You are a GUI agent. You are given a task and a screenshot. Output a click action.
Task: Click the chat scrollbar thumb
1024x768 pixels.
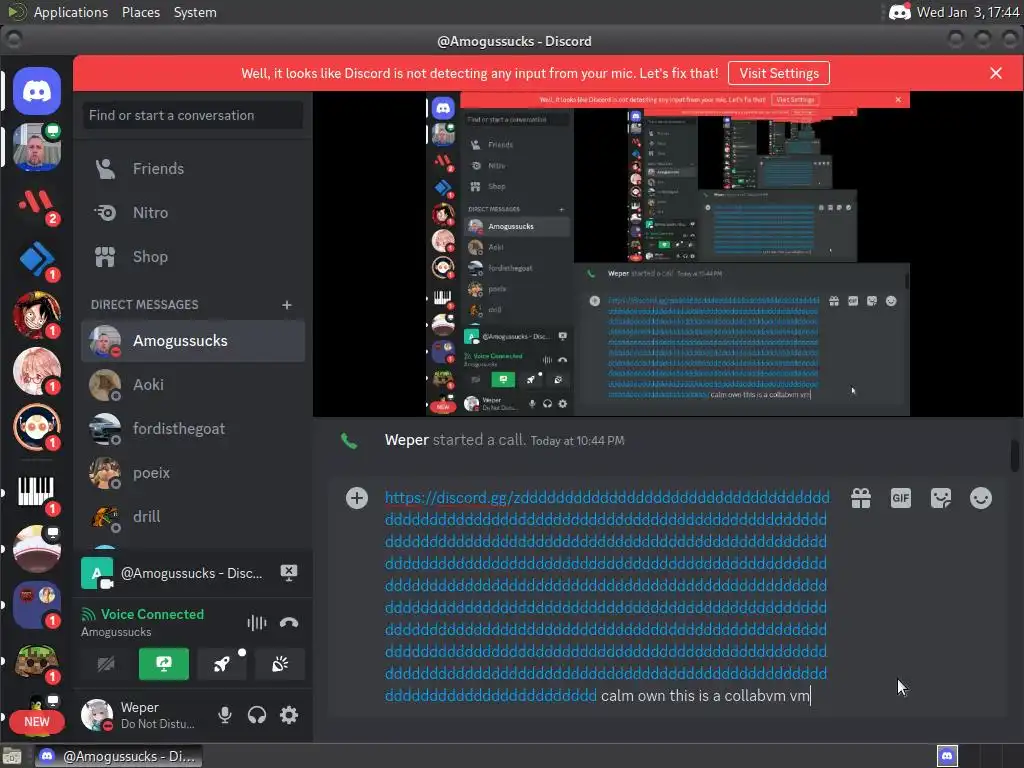click(1014, 456)
